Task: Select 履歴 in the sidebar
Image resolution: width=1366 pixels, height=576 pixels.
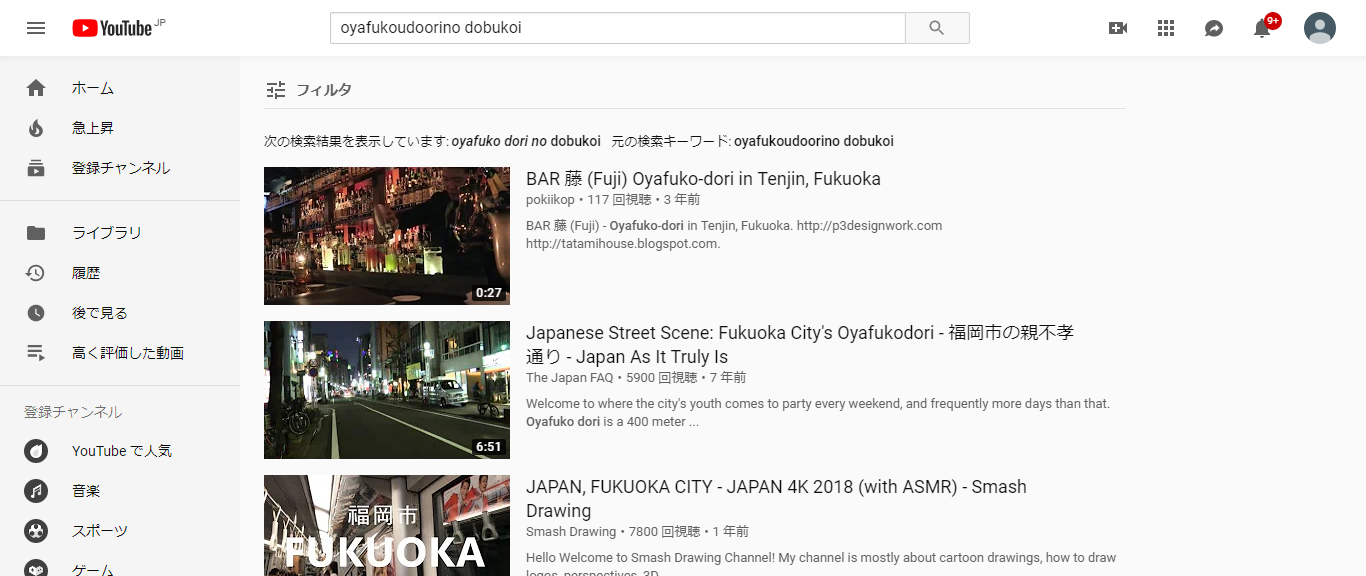Action: tap(86, 273)
